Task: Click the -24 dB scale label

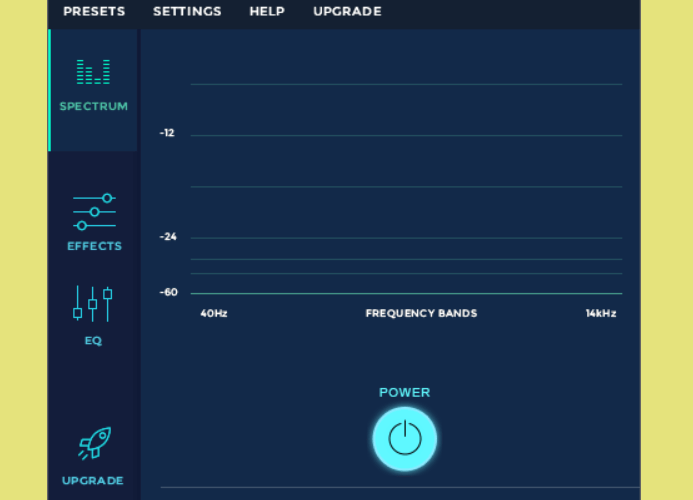Action: [x=168, y=237]
